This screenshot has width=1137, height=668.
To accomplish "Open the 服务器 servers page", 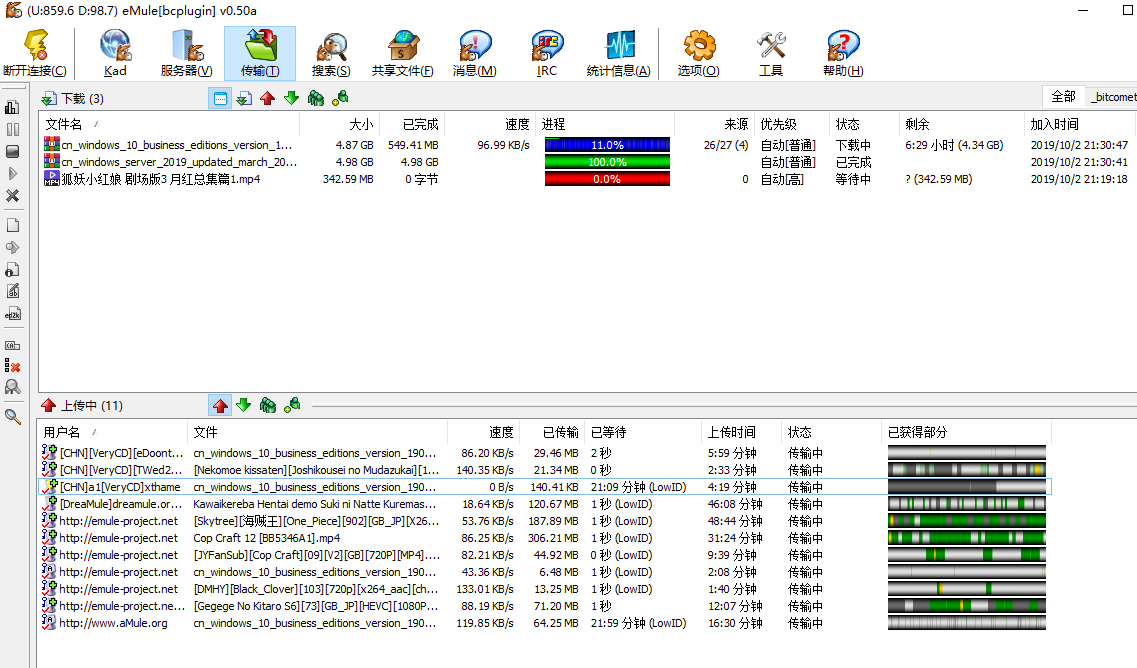I will tap(186, 52).
